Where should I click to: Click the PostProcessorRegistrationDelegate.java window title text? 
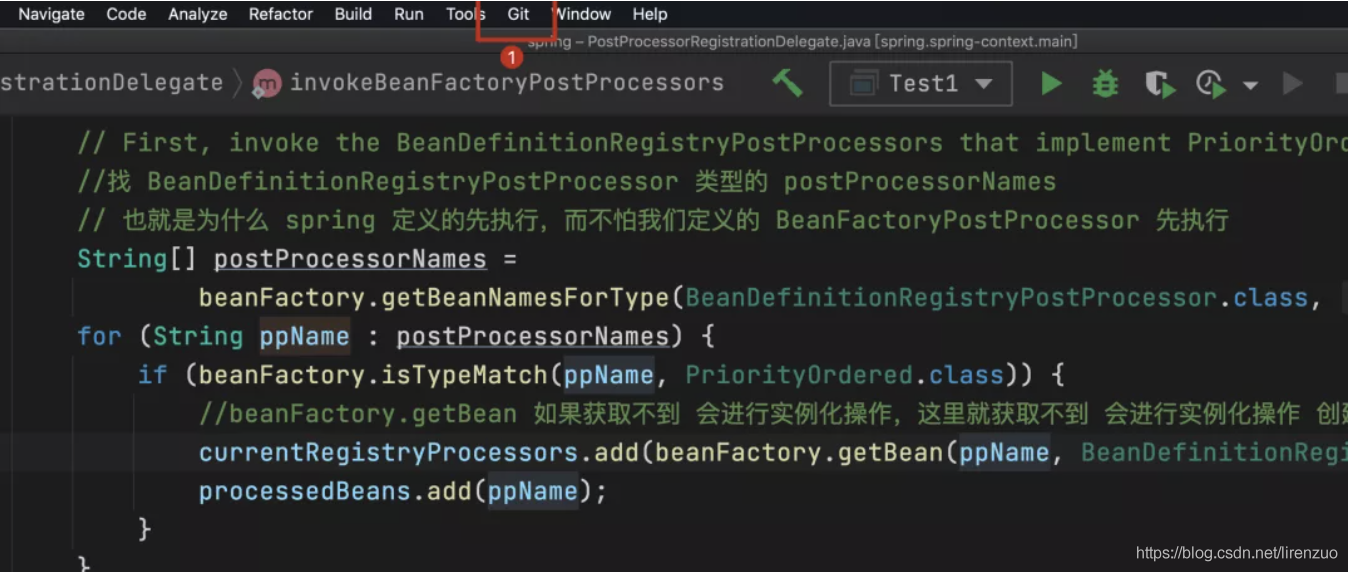[x=803, y=42]
